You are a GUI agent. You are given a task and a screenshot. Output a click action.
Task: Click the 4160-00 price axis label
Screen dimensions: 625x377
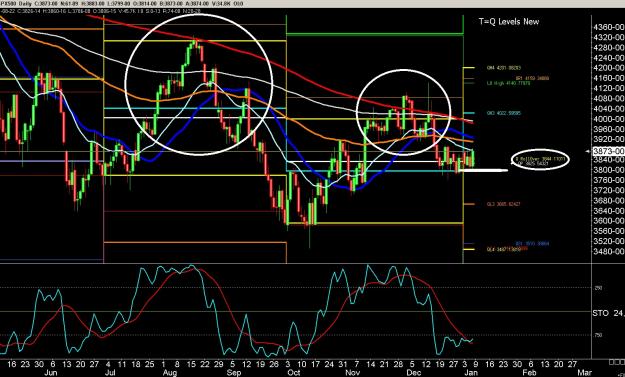click(608, 78)
